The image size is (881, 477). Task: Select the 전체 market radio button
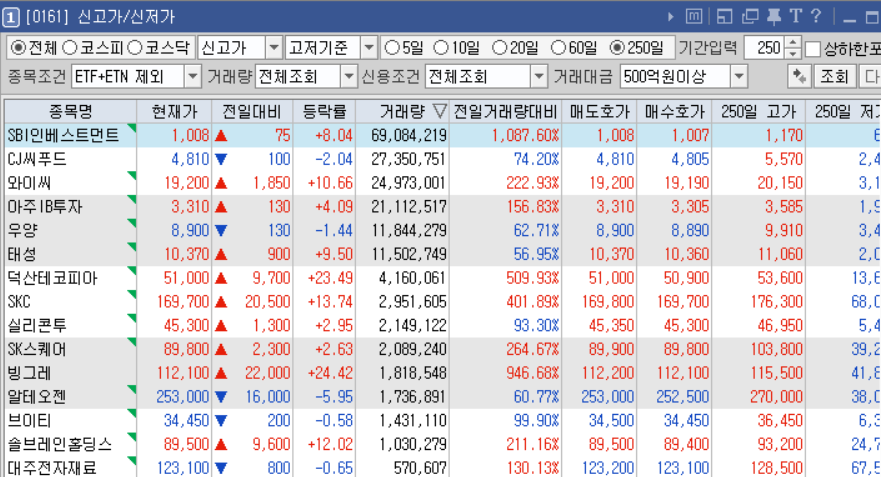(x=18, y=48)
